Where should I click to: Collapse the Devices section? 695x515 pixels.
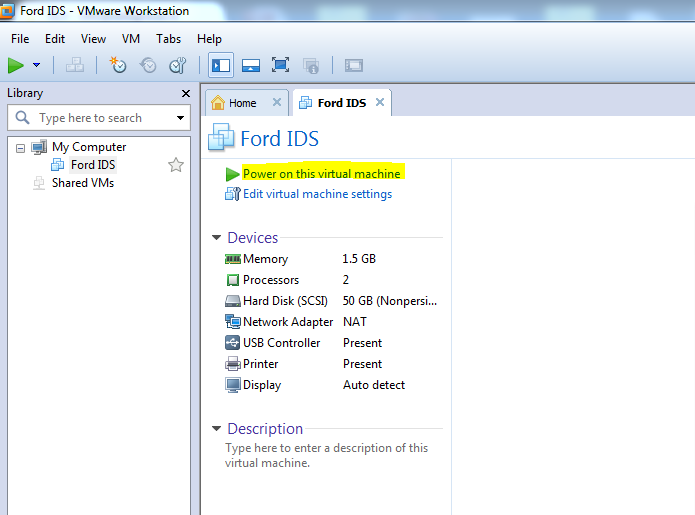217,238
